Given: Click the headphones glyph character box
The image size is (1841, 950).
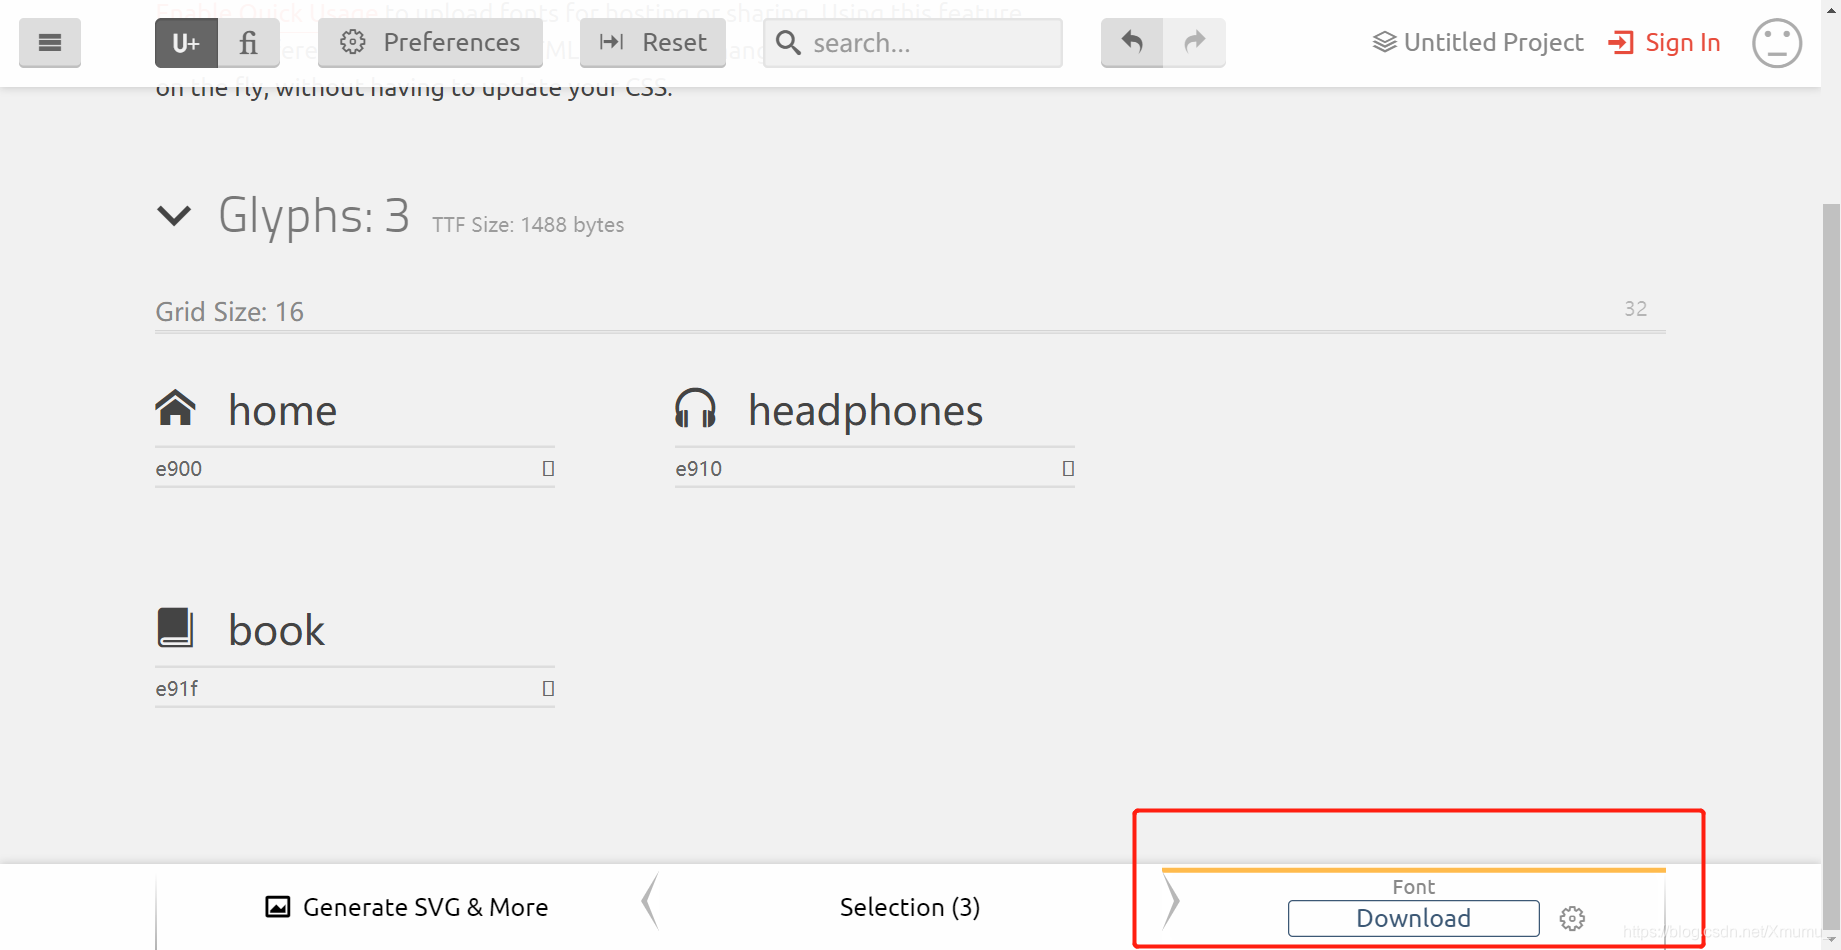Looking at the screenshot, I should tap(1068, 468).
